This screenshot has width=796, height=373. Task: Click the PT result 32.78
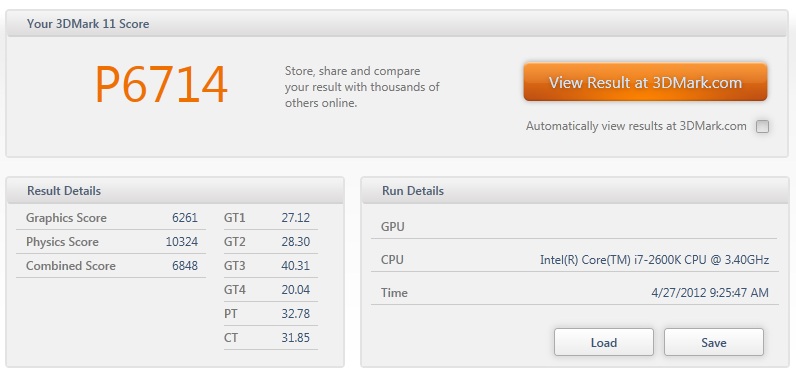pyautogui.click(x=295, y=314)
